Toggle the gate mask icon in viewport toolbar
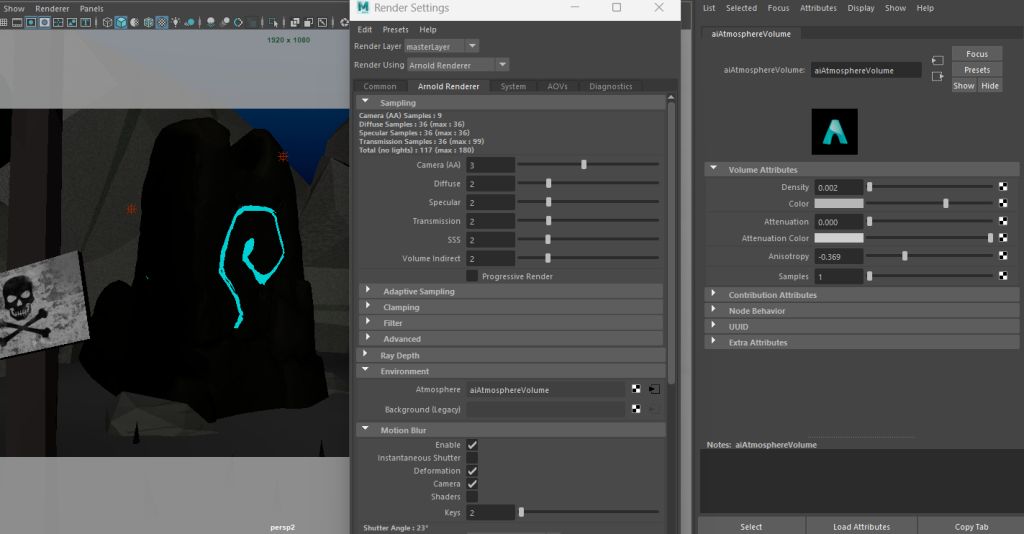This screenshot has height=534, width=1024. pyautogui.click(x=44, y=22)
